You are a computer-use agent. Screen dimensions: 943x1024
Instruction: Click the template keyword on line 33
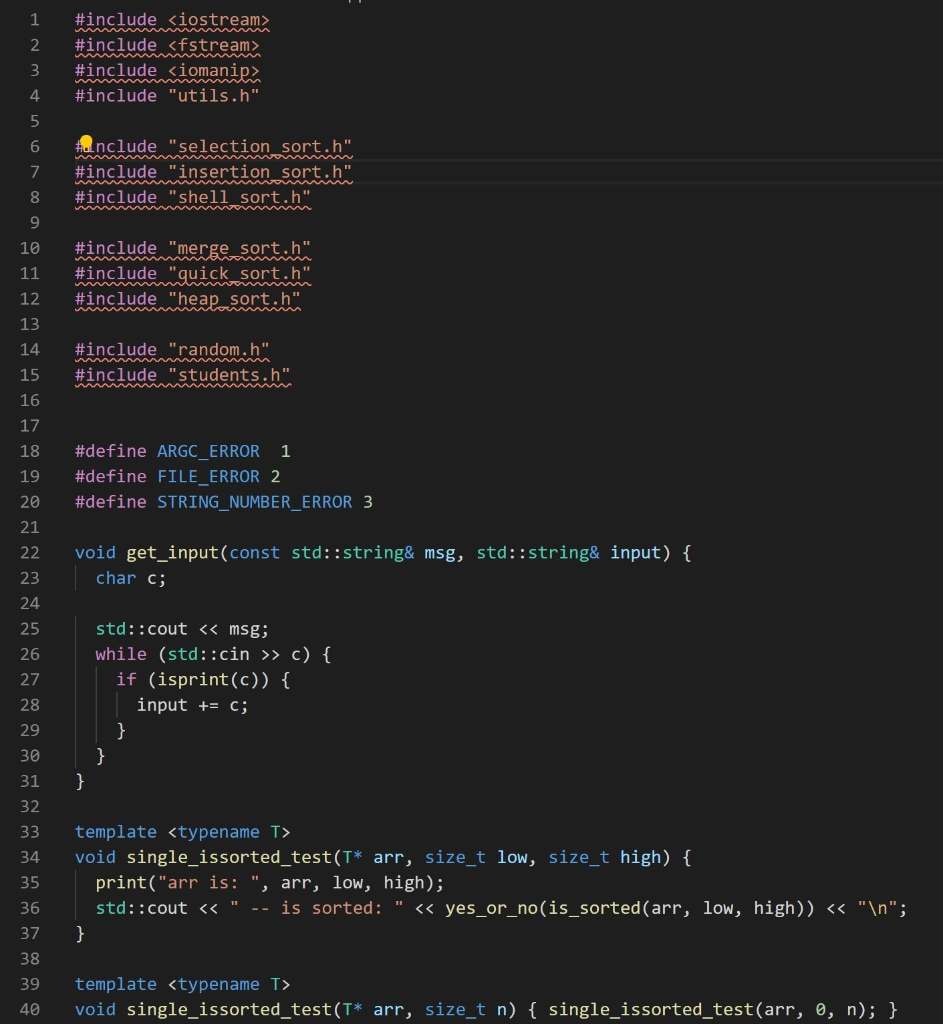coord(115,831)
